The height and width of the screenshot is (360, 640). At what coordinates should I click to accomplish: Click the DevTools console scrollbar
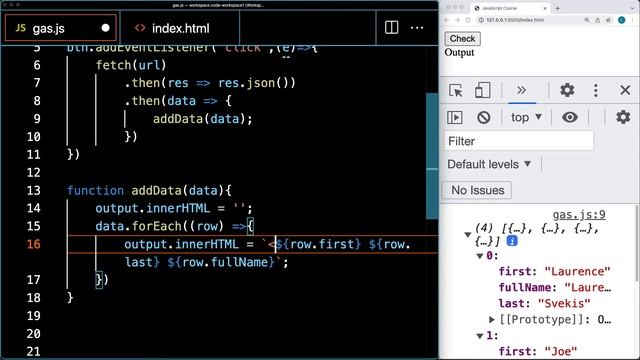(637, 243)
